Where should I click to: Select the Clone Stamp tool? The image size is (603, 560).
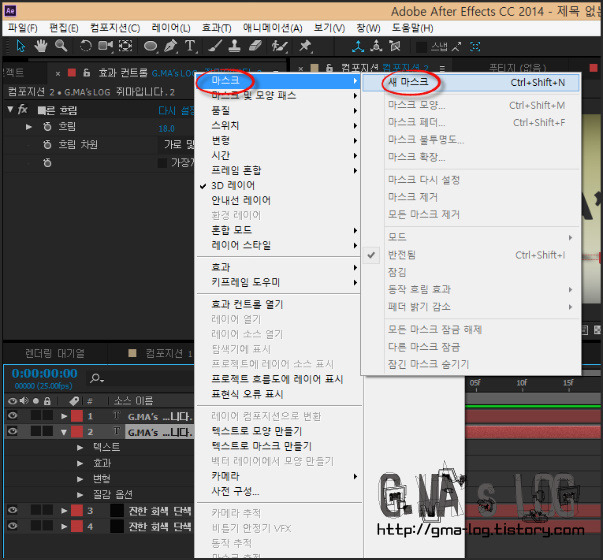pos(235,46)
